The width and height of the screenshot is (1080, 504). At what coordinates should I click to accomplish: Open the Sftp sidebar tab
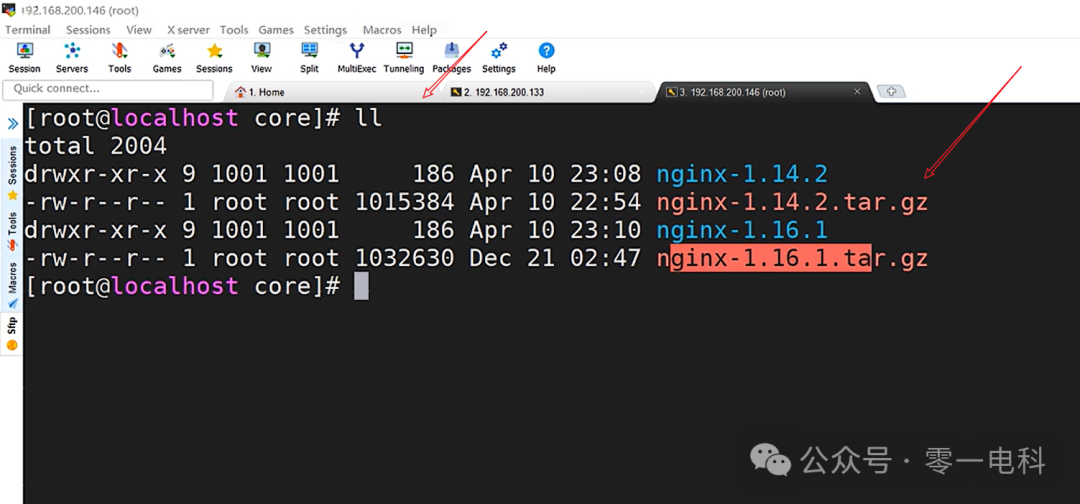(x=12, y=333)
